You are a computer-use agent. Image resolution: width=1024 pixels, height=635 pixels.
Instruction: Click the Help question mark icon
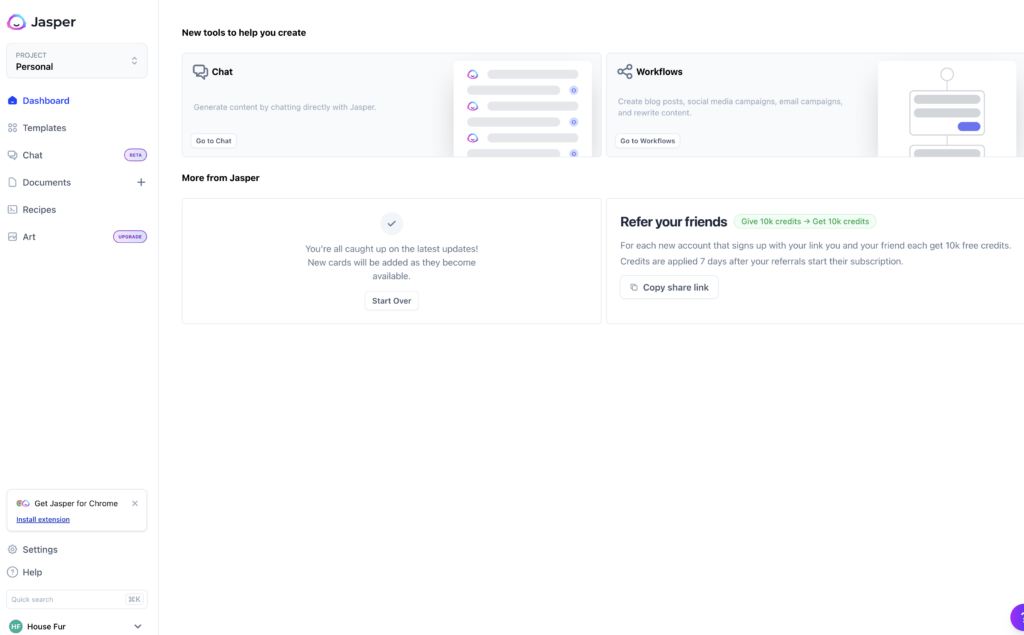[12, 573]
